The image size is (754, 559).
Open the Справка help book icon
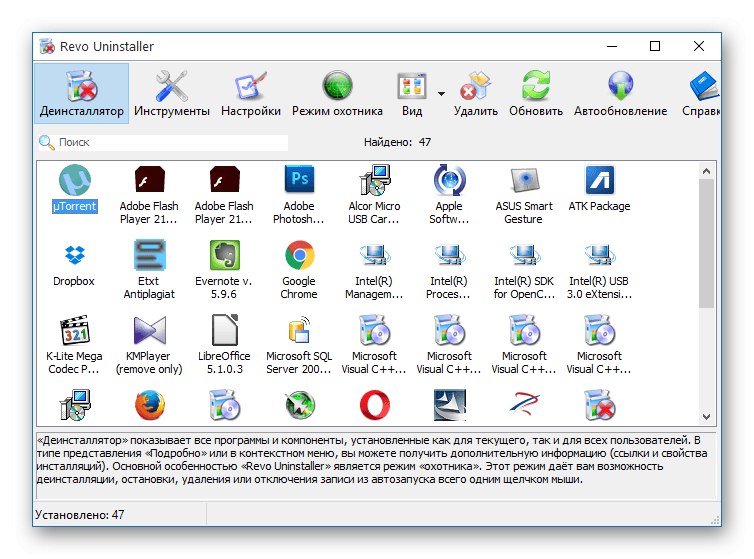pyautogui.click(x=704, y=86)
